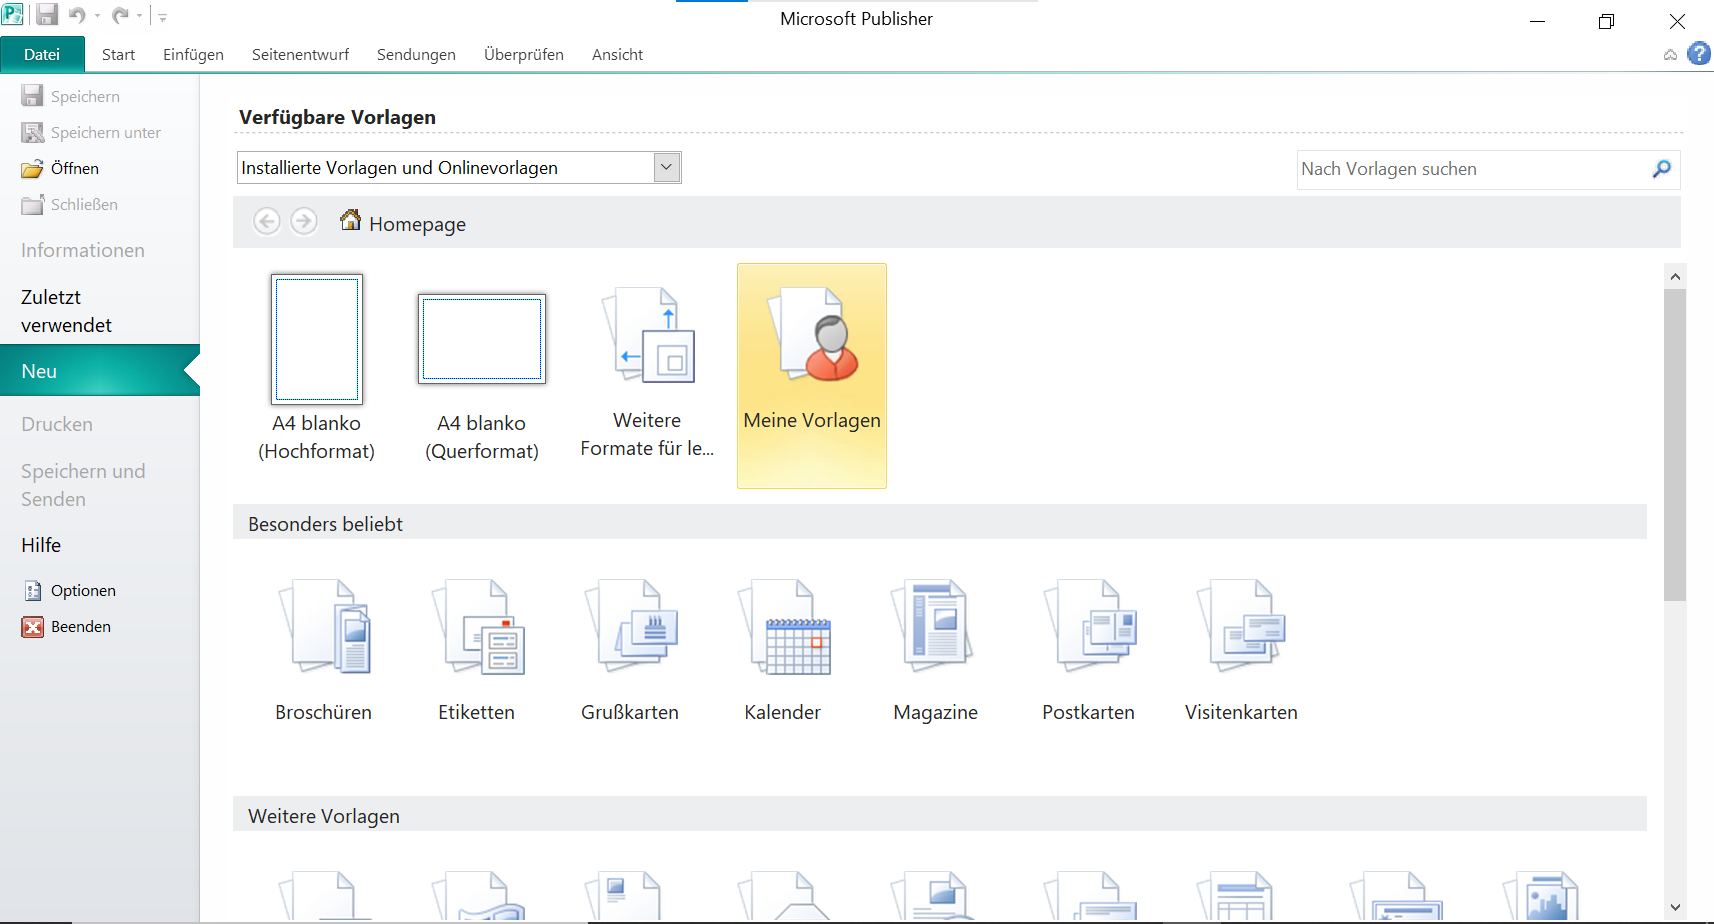Click the Weitere Vorlagen section header
This screenshot has width=1714, height=924.
coord(940,814)
